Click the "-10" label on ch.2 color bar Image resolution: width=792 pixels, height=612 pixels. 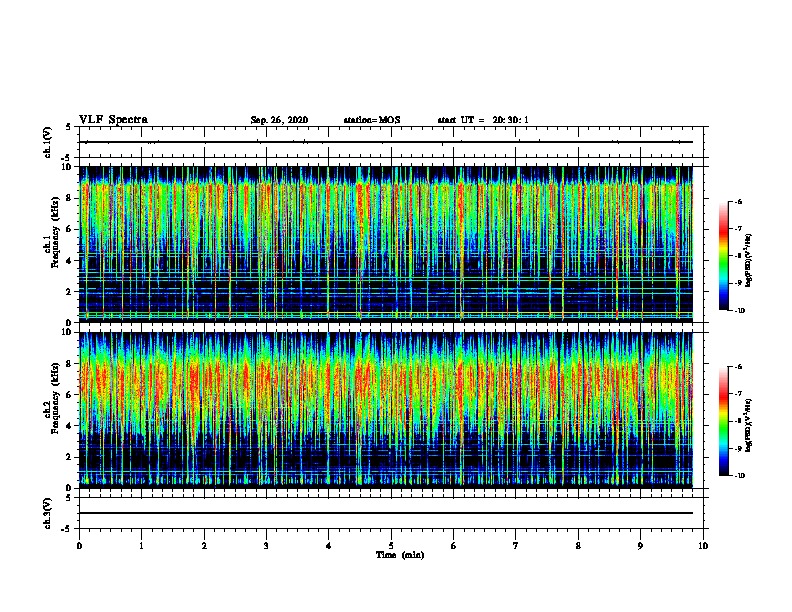coord(739,476)
